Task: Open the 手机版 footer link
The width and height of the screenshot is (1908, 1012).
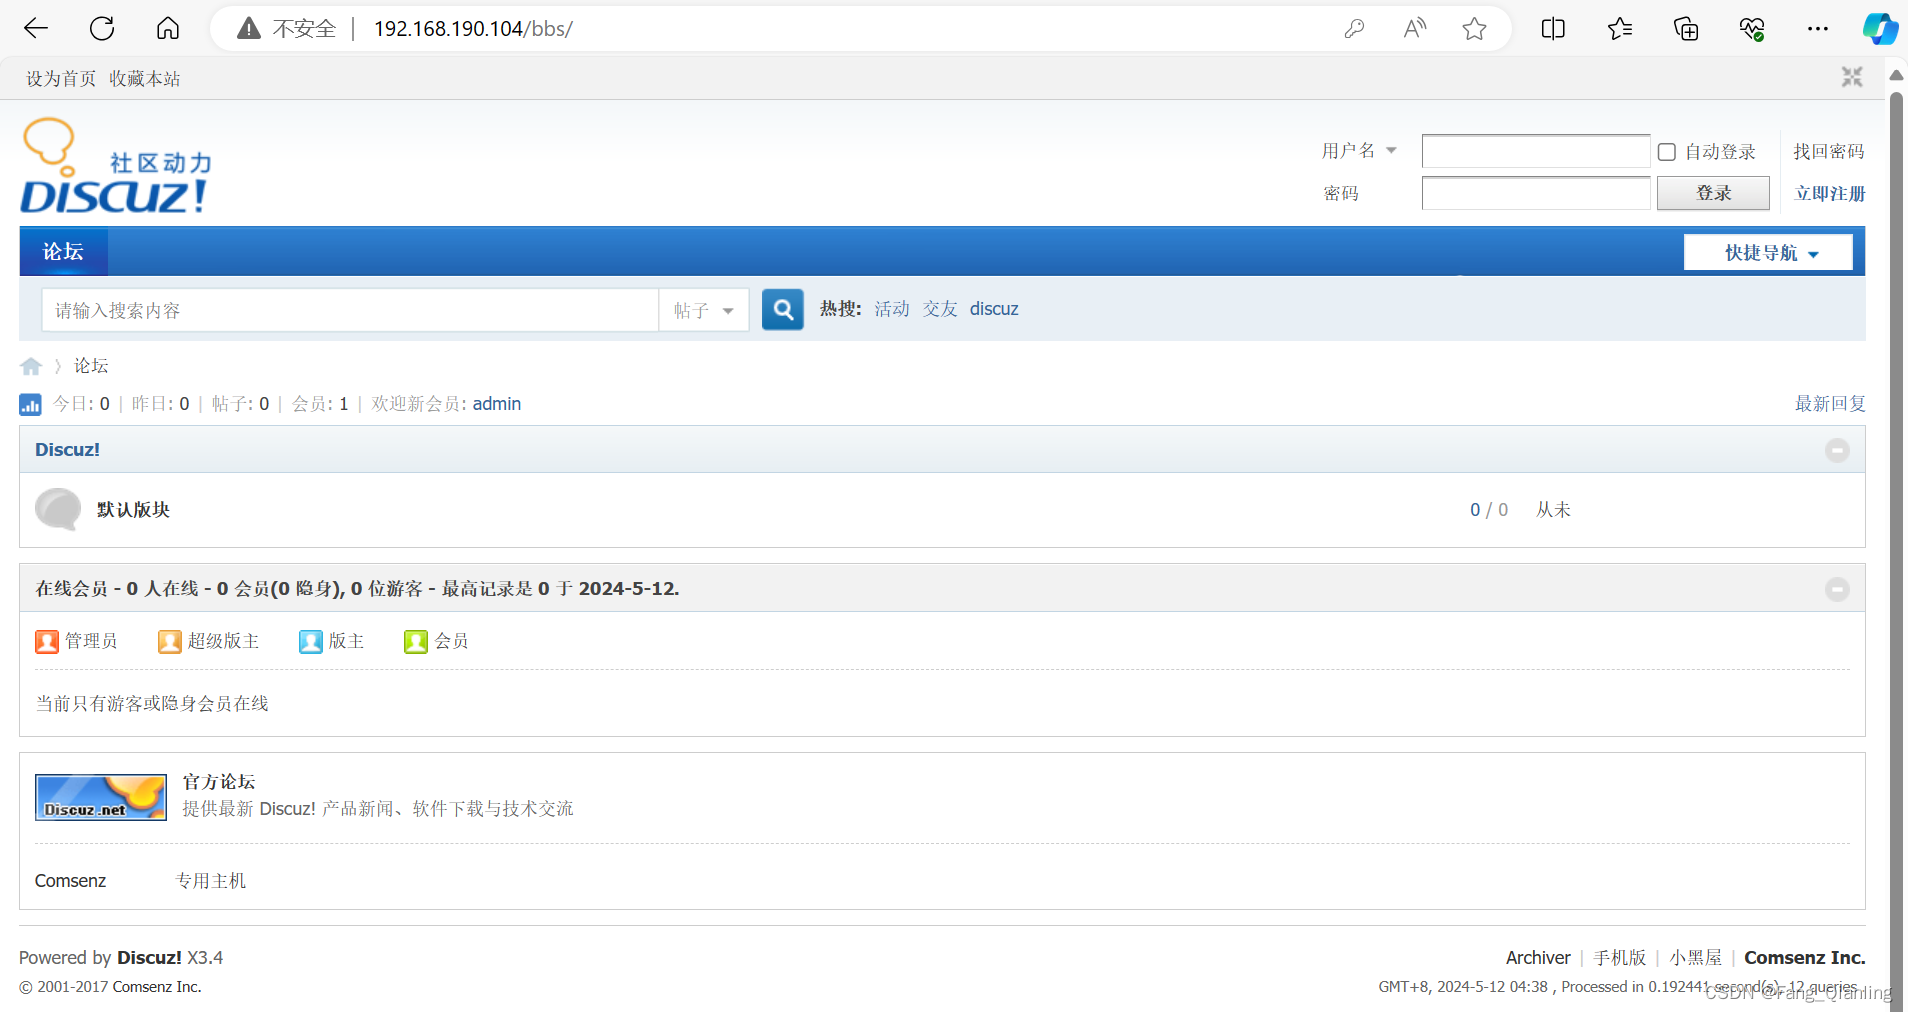Action: 1620,958
